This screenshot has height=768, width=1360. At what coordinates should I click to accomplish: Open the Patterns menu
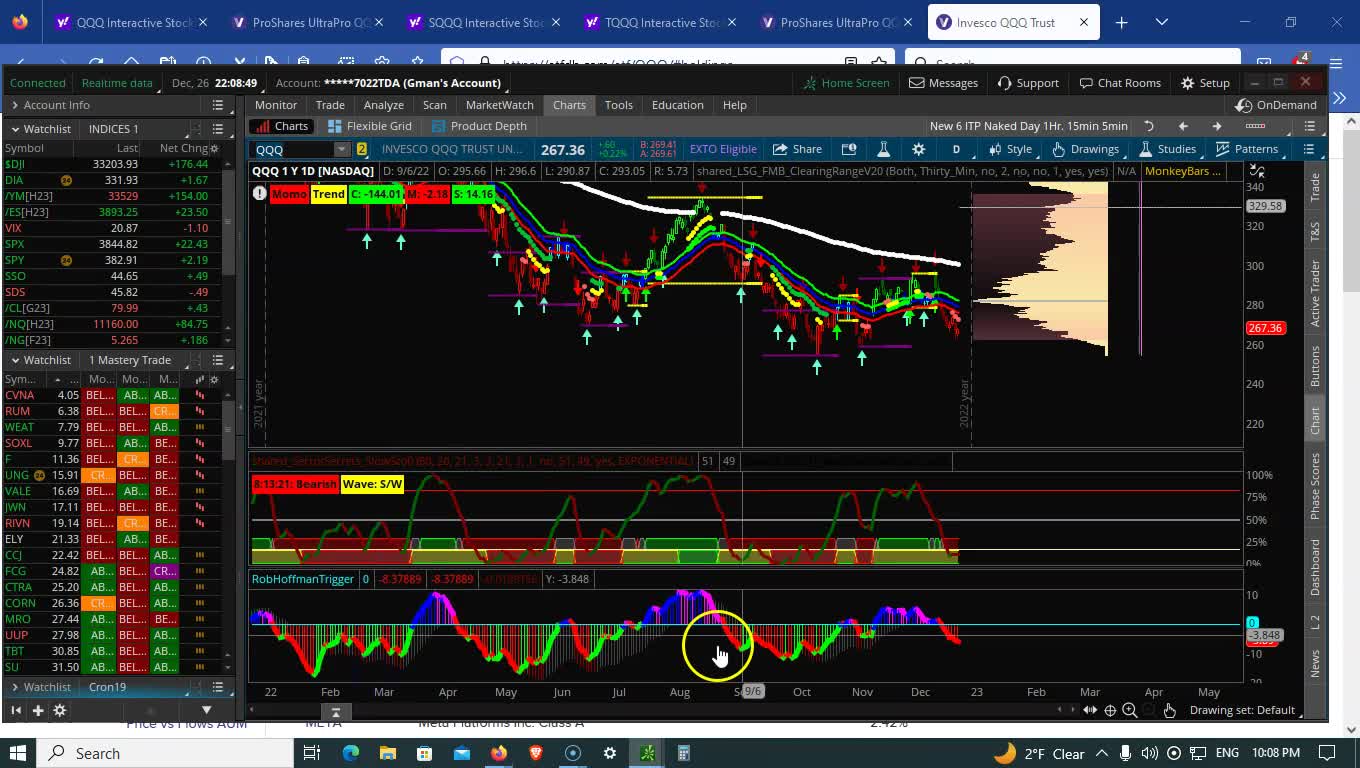1246,149
